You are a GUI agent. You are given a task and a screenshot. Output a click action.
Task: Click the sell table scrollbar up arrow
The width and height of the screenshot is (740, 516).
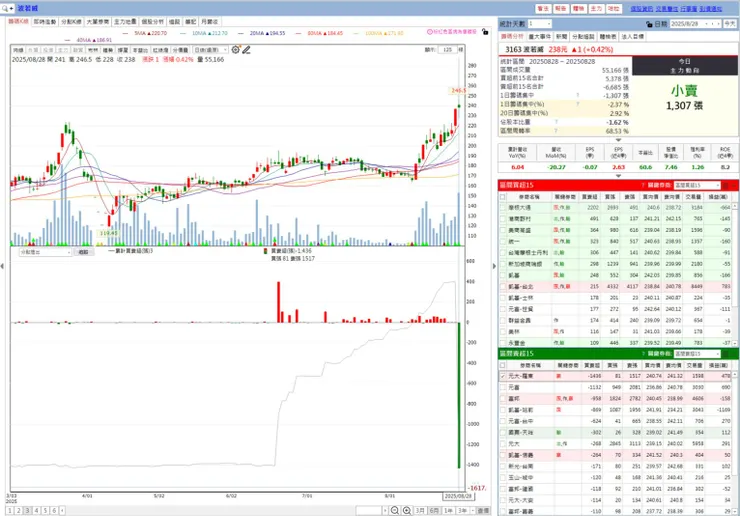734,374
